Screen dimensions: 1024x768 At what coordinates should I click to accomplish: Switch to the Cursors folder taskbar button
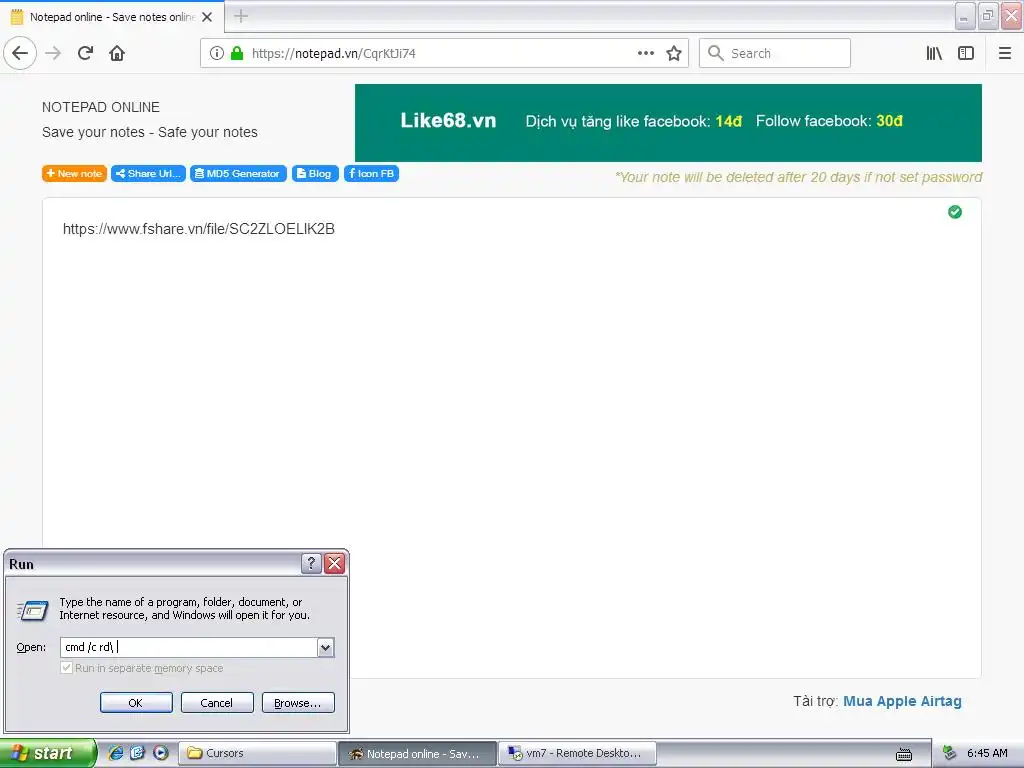point(258,753)
